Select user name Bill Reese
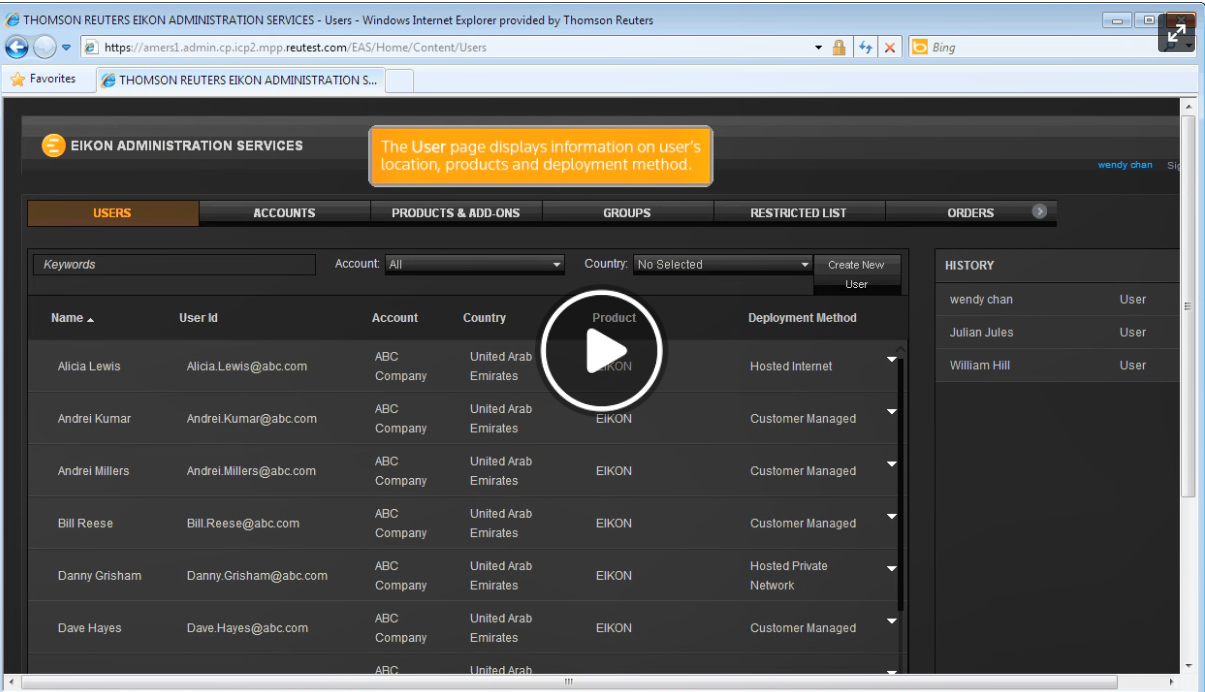 [x=85, y=524]
